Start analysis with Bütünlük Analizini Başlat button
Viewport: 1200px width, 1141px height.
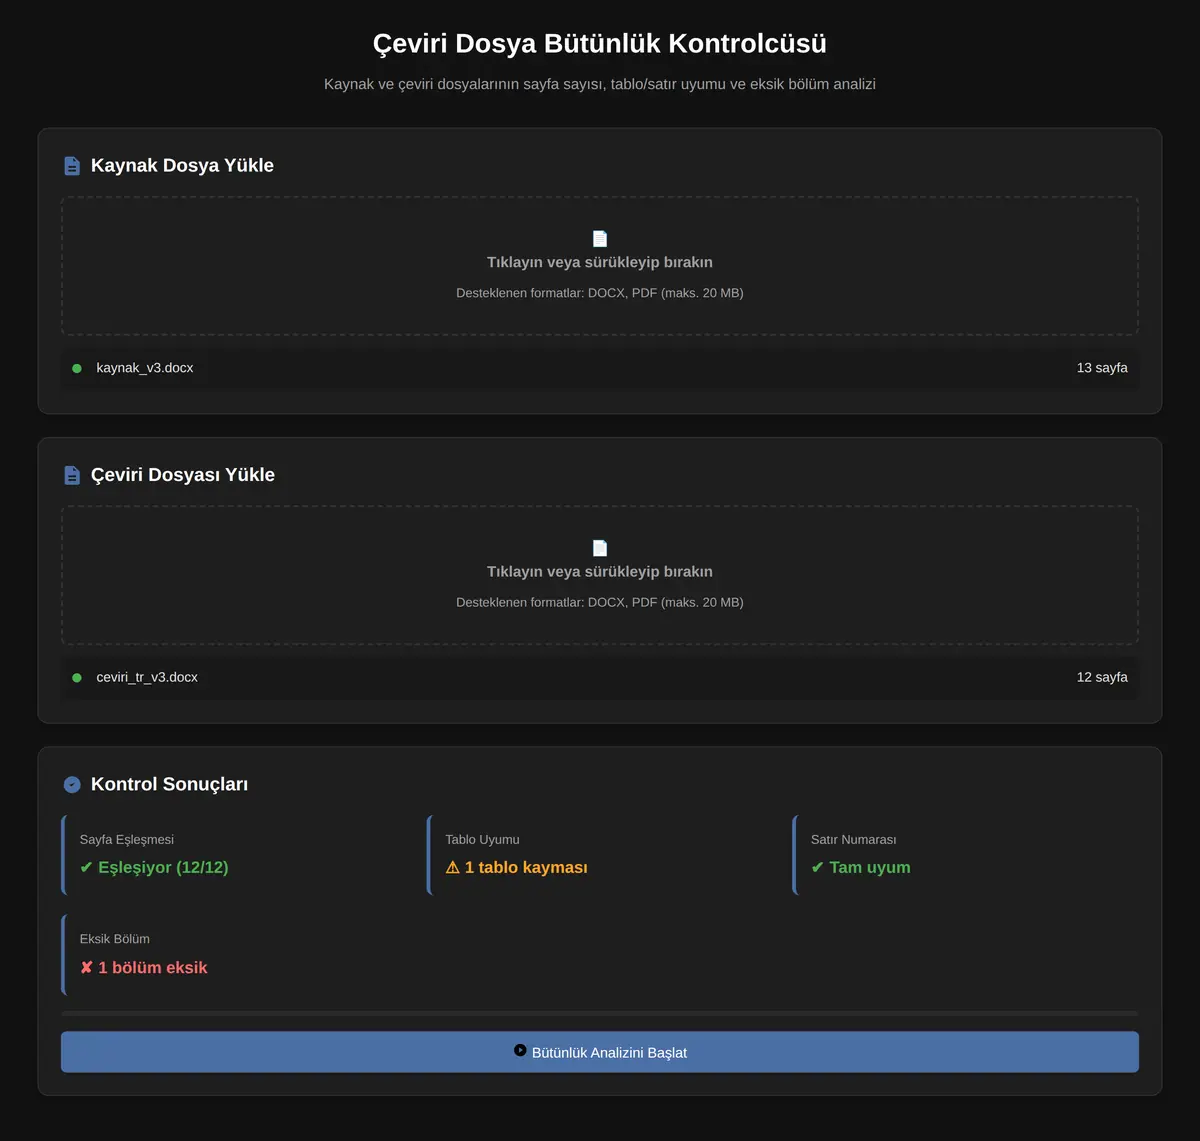pyautogui.click(x=600, y=1052)
